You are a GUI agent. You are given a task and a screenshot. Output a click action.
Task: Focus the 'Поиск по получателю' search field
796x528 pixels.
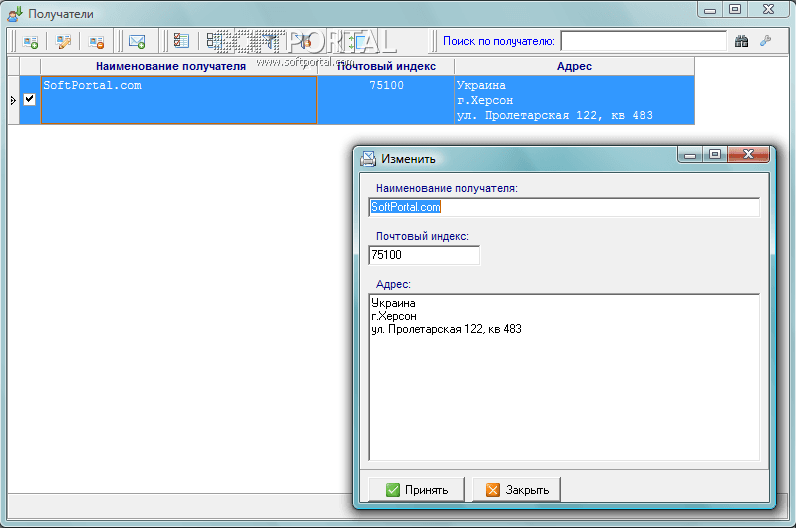pos(644,41)
